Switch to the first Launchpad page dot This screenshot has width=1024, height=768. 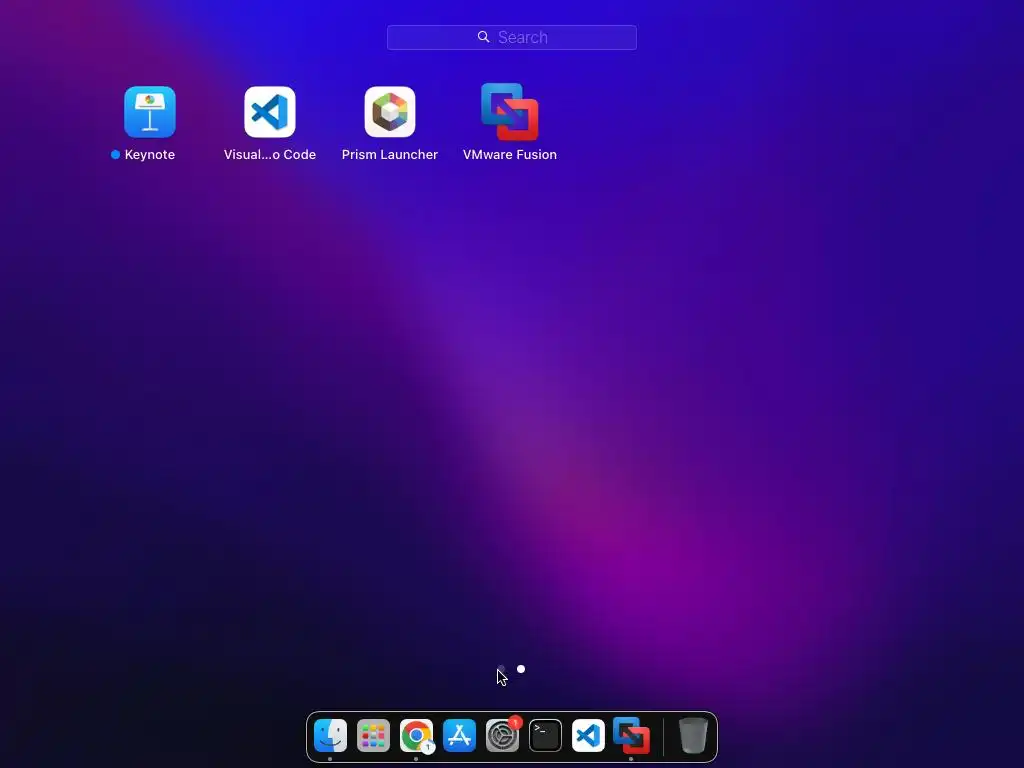[x=501, y=669]
